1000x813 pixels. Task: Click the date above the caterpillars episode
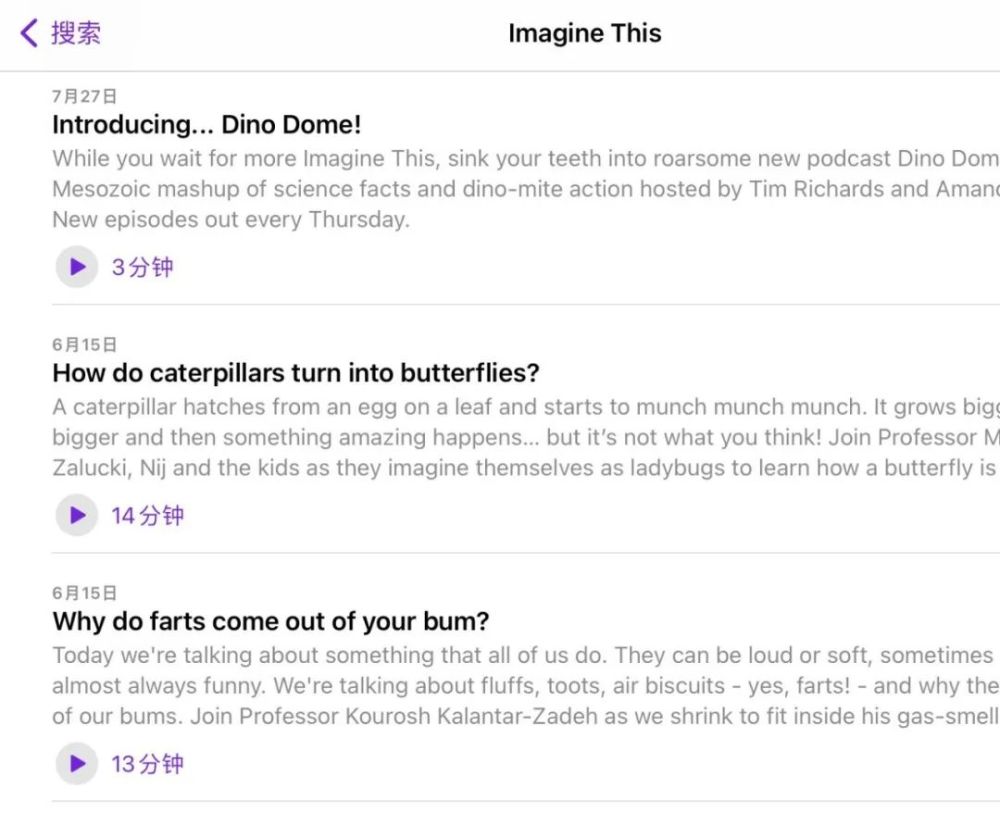[x=84, y=344]
